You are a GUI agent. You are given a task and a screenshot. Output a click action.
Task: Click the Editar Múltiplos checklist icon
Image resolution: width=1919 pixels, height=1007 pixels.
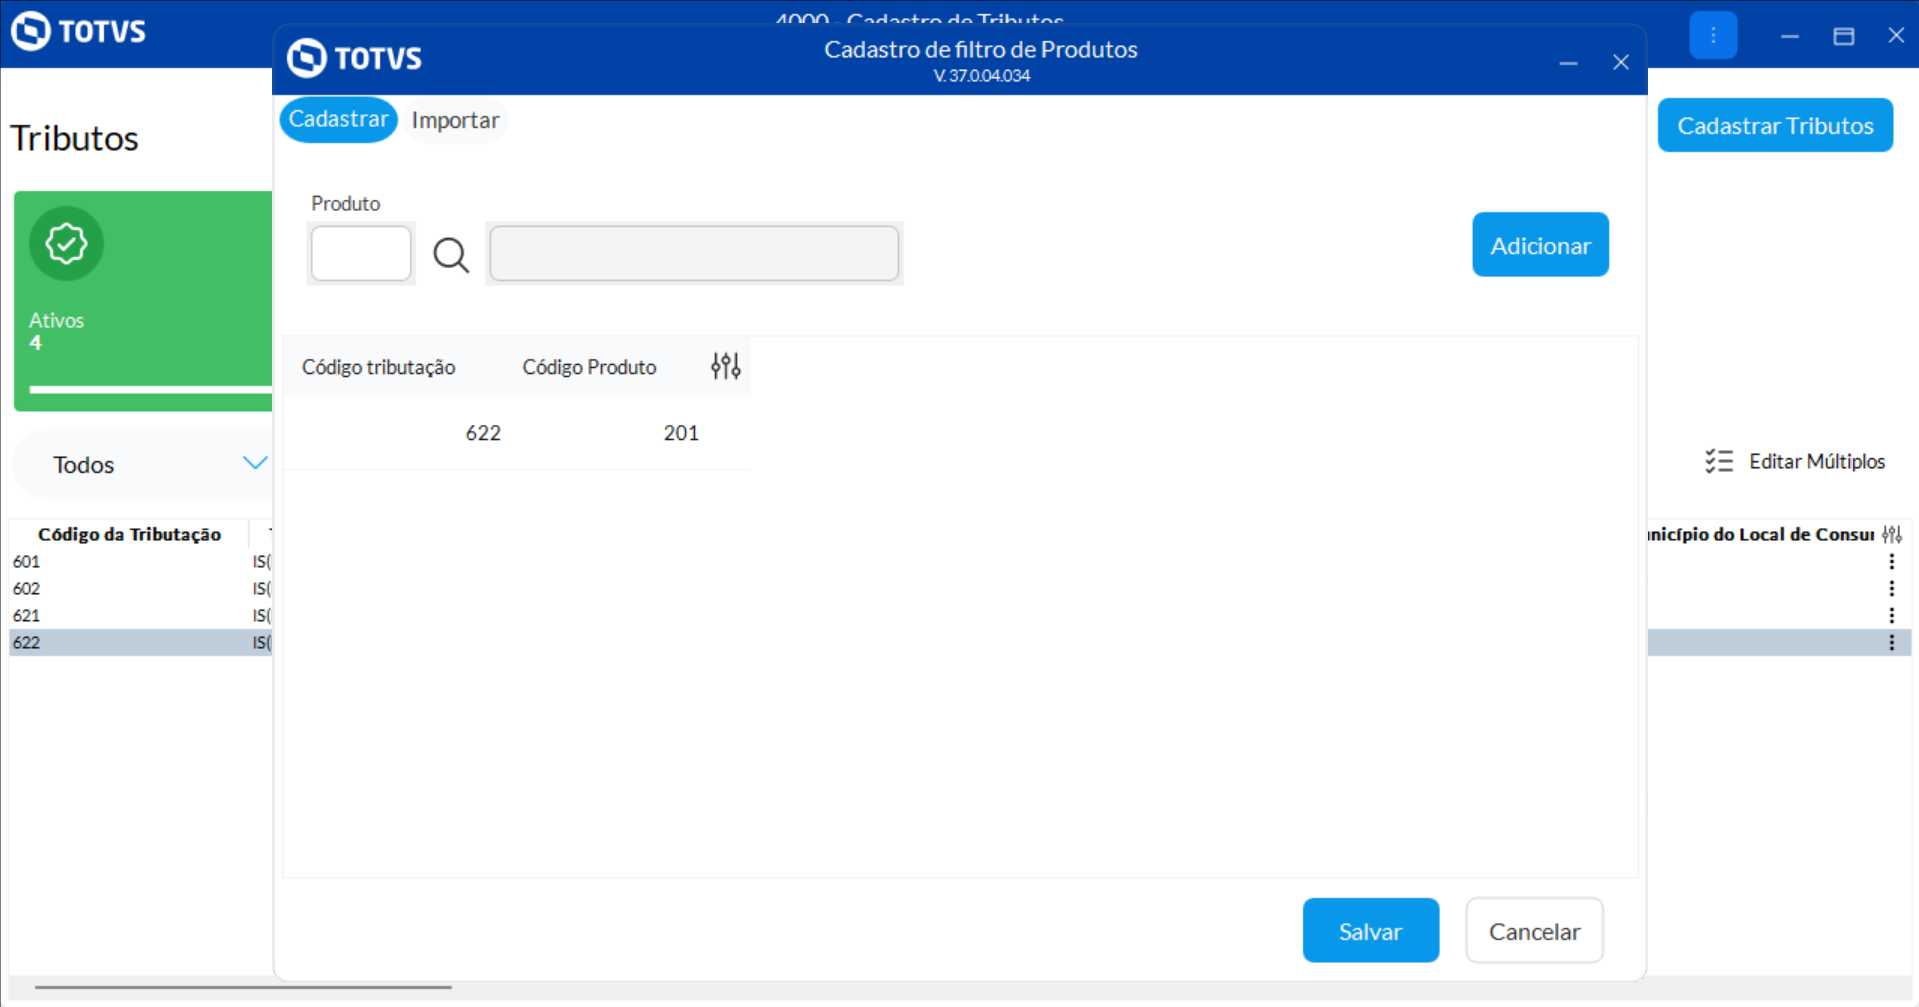[x=1719, y=461]
